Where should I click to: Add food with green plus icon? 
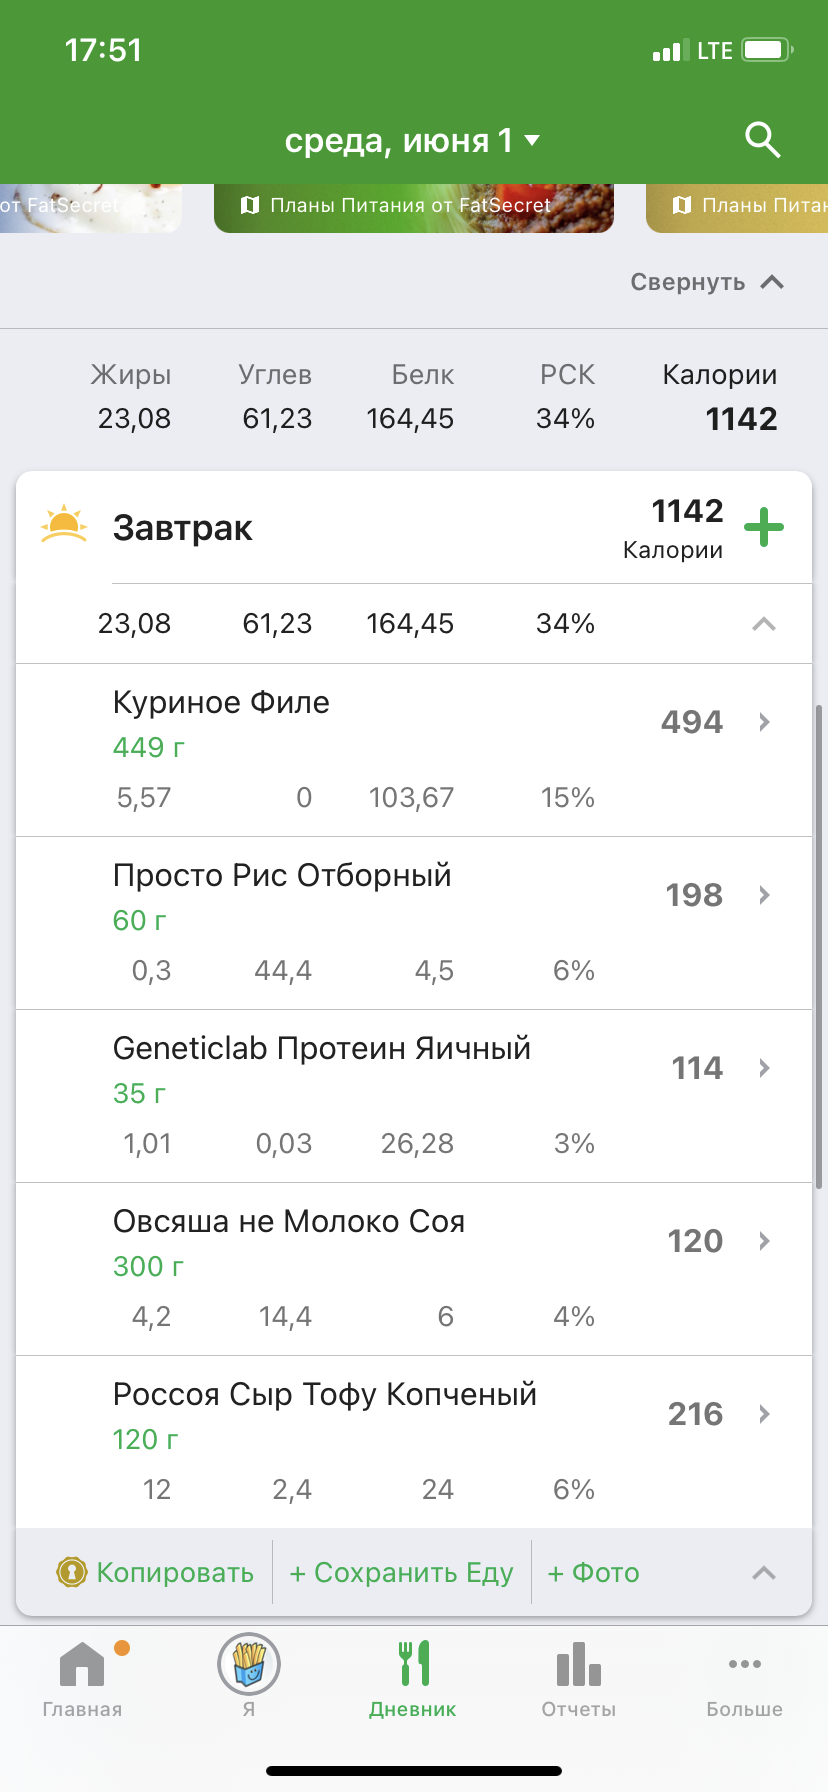(764, 527)
